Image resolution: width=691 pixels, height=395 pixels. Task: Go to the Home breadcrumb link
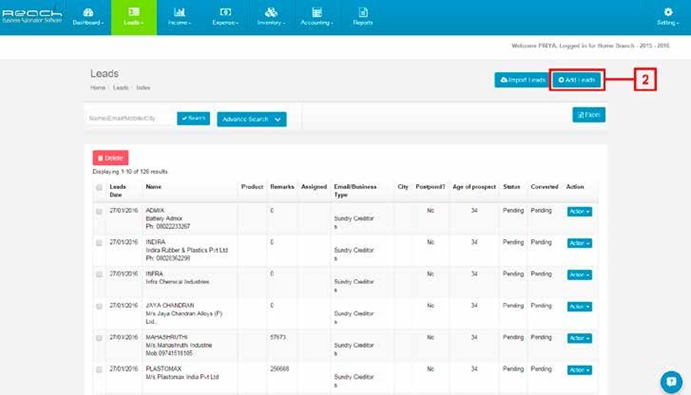[98, 88]
